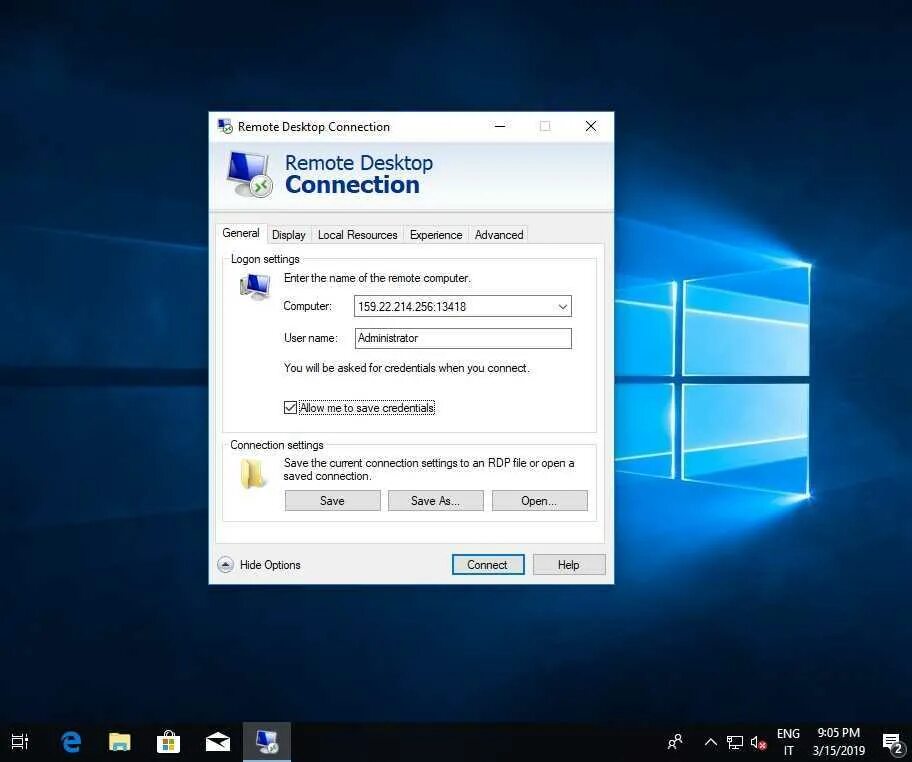The image size is (912, 762).
Task: Click 'Enter the name of the remote computer' text
Action: coord(377,278)
